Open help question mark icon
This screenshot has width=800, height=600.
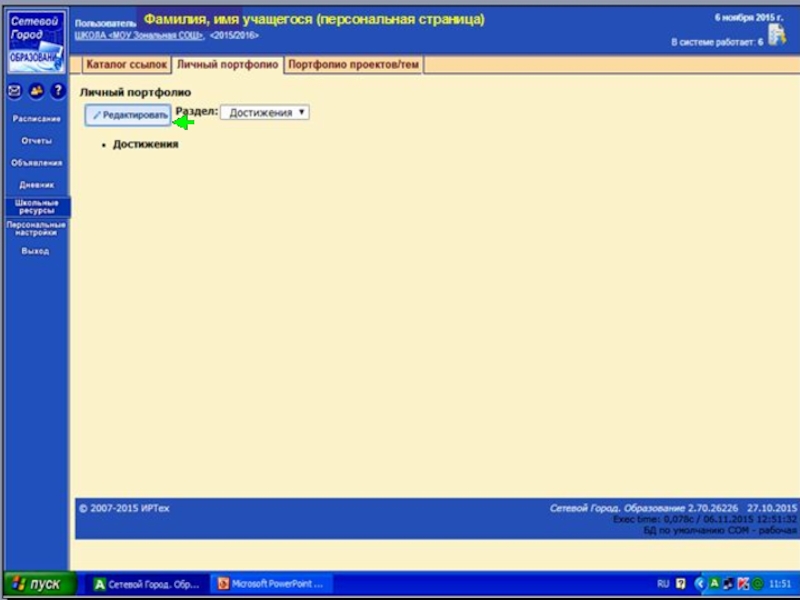tap(58, 91)
